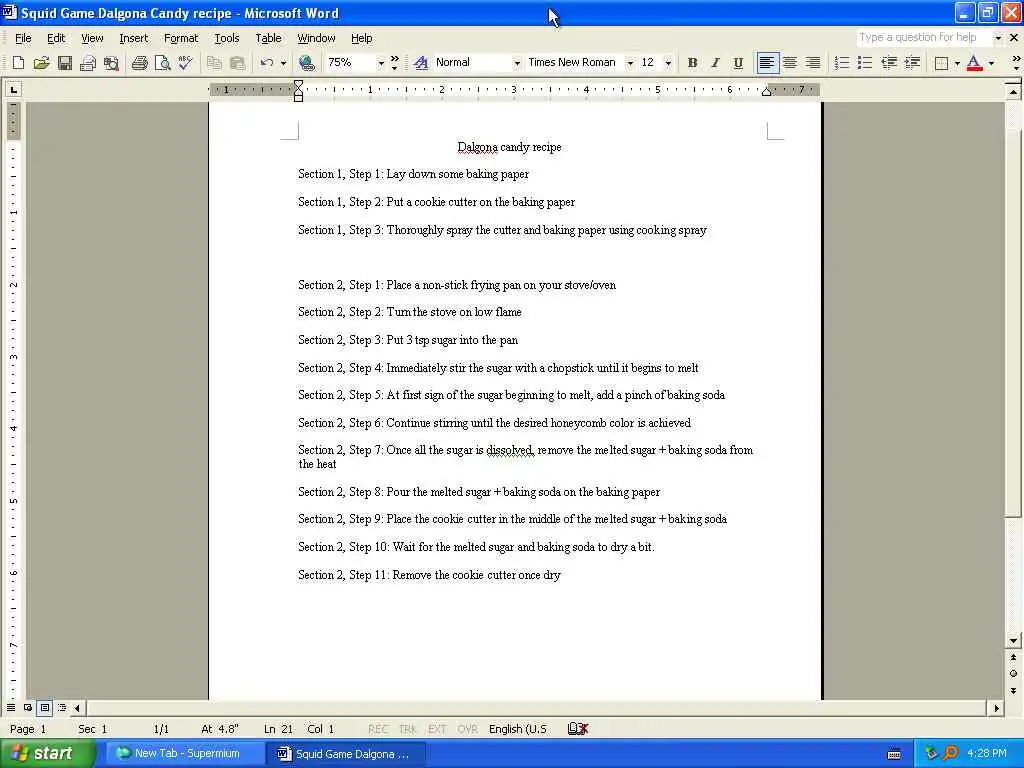Click horizontal scrollbar right arrow
Viewport: 1024px width, 768px height.
click(x=996, y=707)
